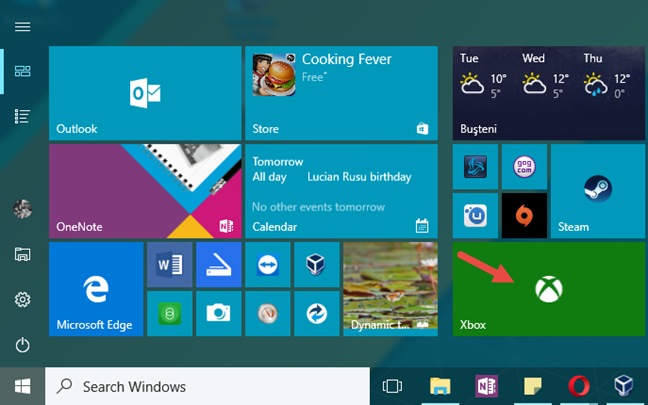This screenshot has width=648, height=405.
Task: Launch the Uplay tile
Action: click(x=475, y=216)
